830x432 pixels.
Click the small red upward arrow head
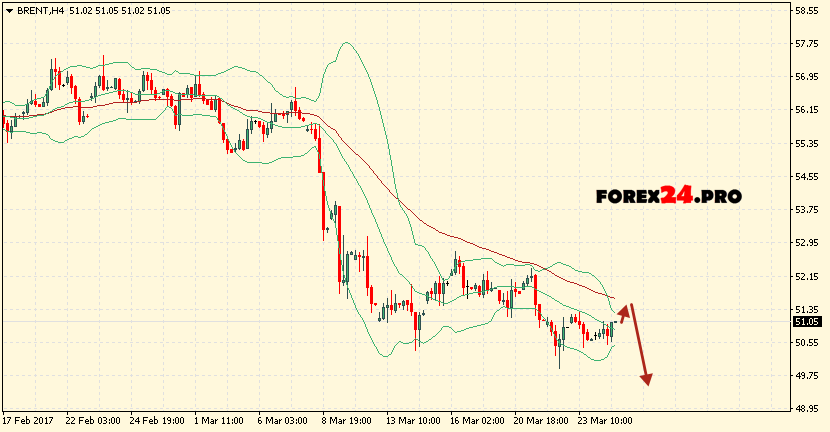625,310
